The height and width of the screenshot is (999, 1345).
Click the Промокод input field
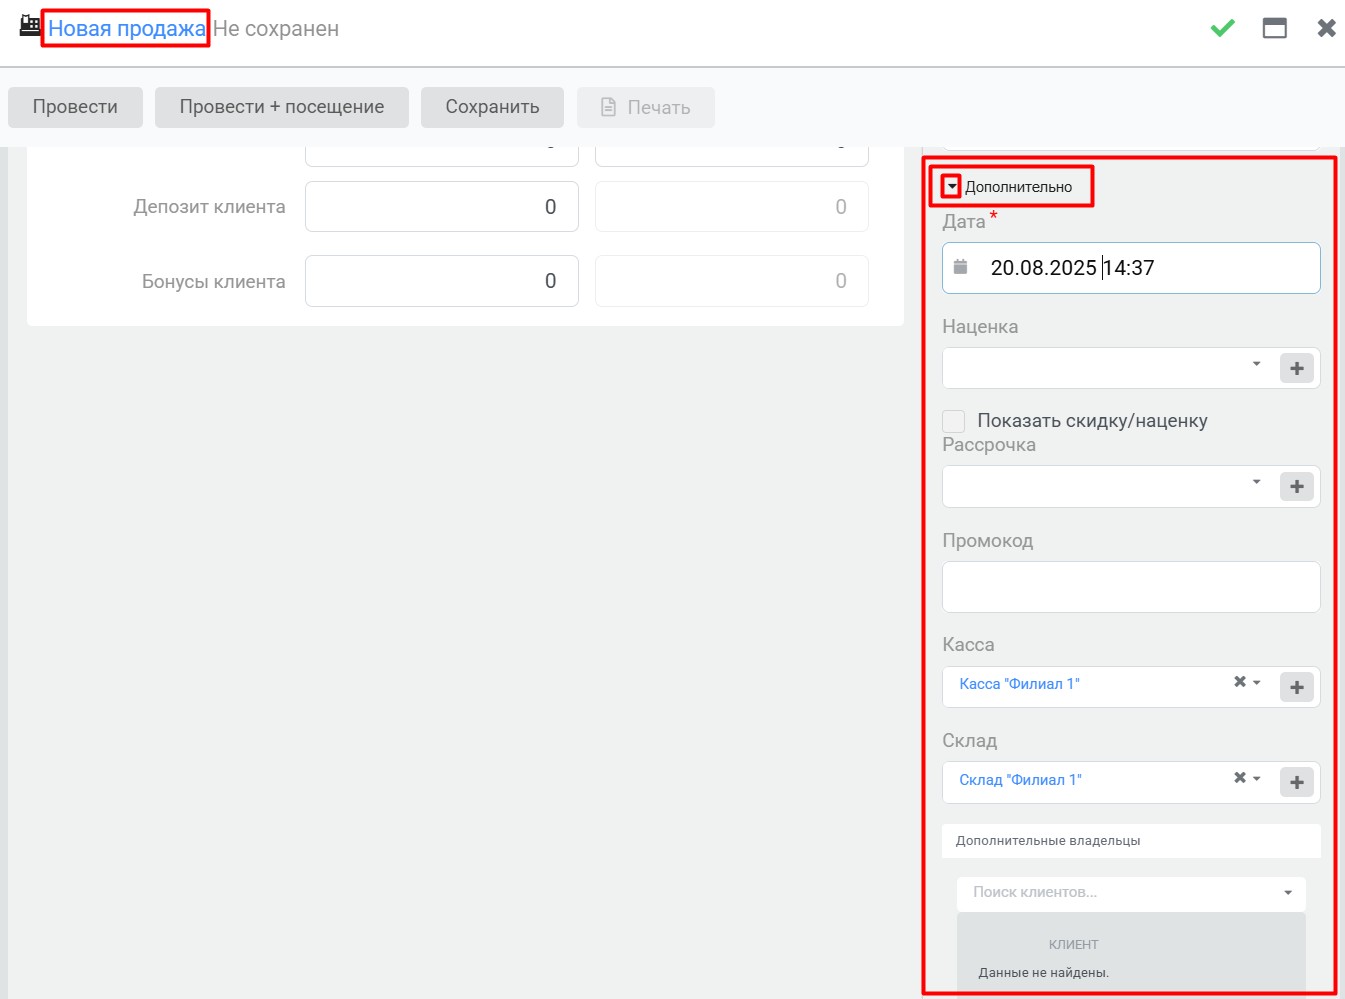point(1131,587)
